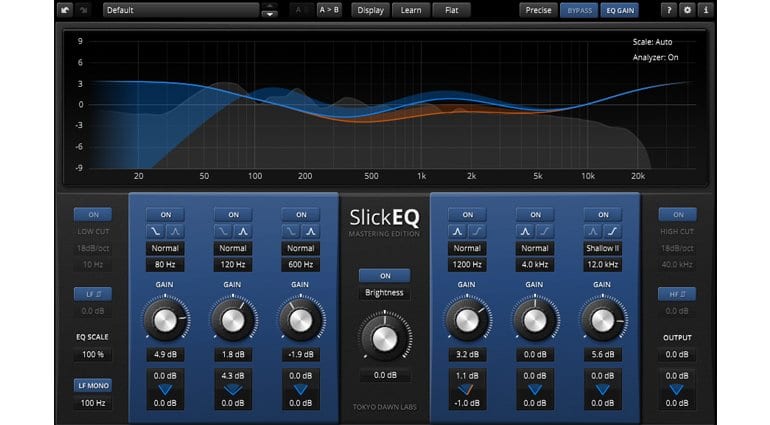Toggle the High Cut ON switch
The width and height of the screenshot is (770, 425).
point(678,215)
